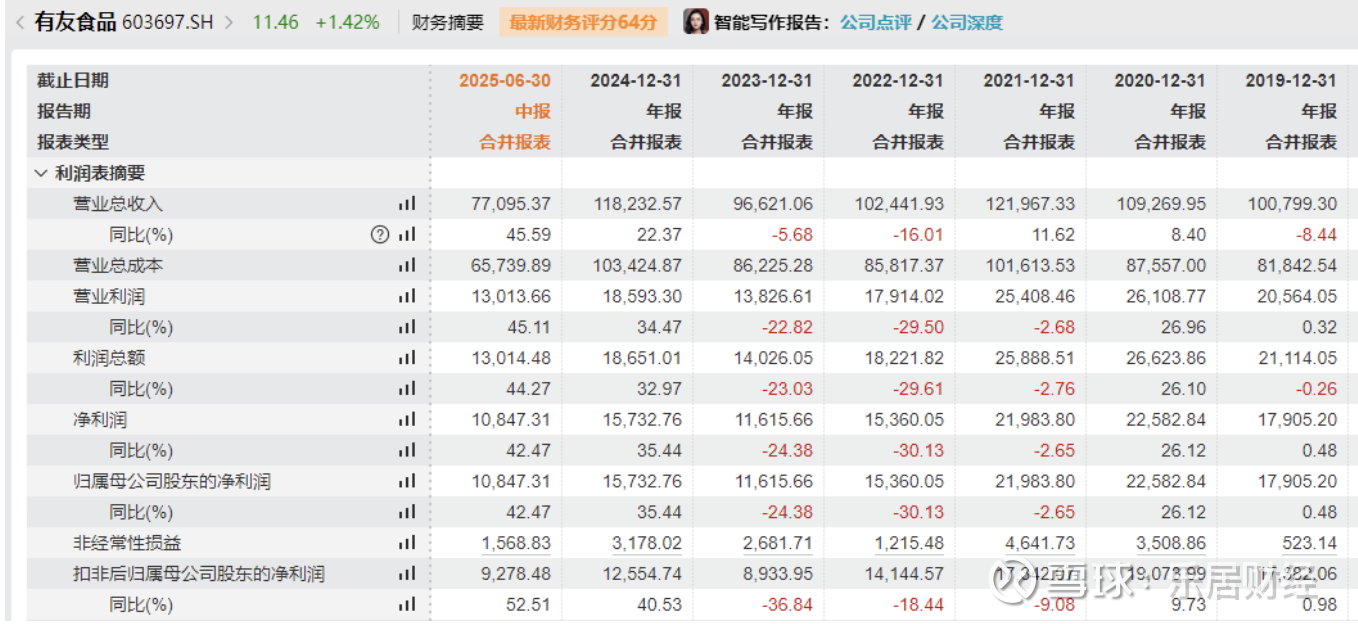Open chart icon for 同比(%) under 利润总额
This screenshot has height=624, width=1358.
(406, 389)
